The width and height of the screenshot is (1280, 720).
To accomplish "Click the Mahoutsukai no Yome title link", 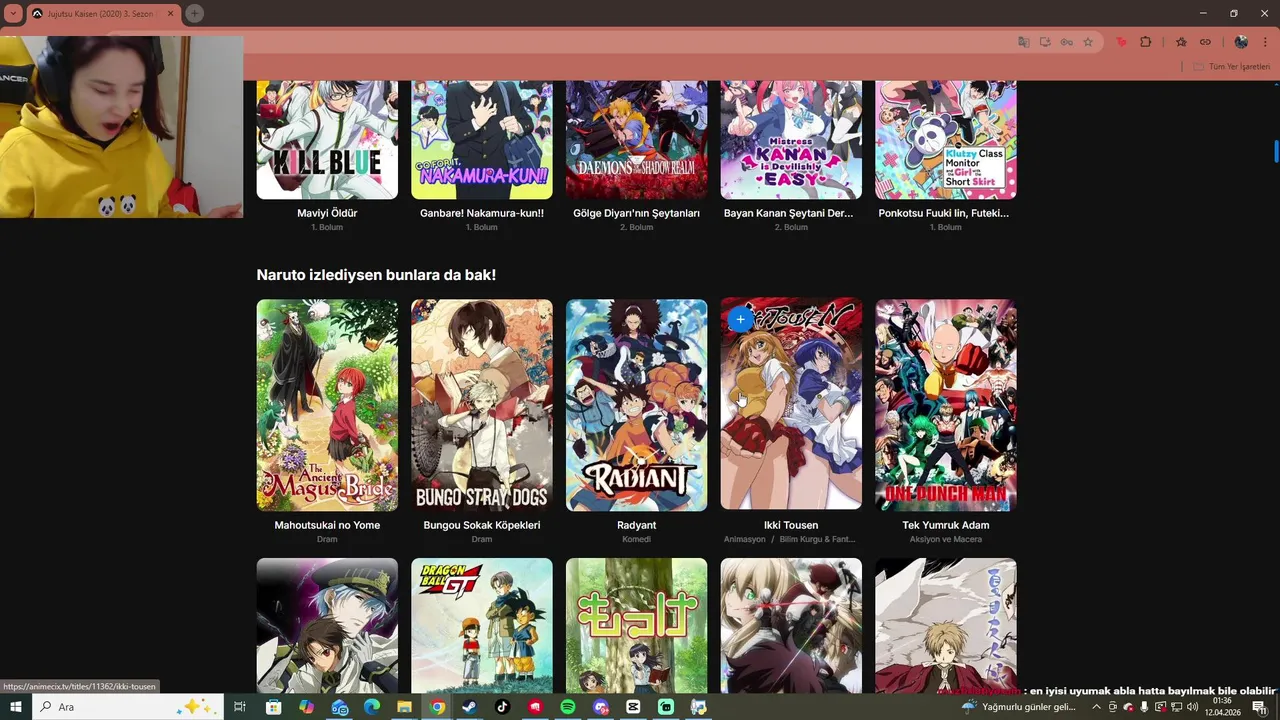I will click(x=327, y=525).
